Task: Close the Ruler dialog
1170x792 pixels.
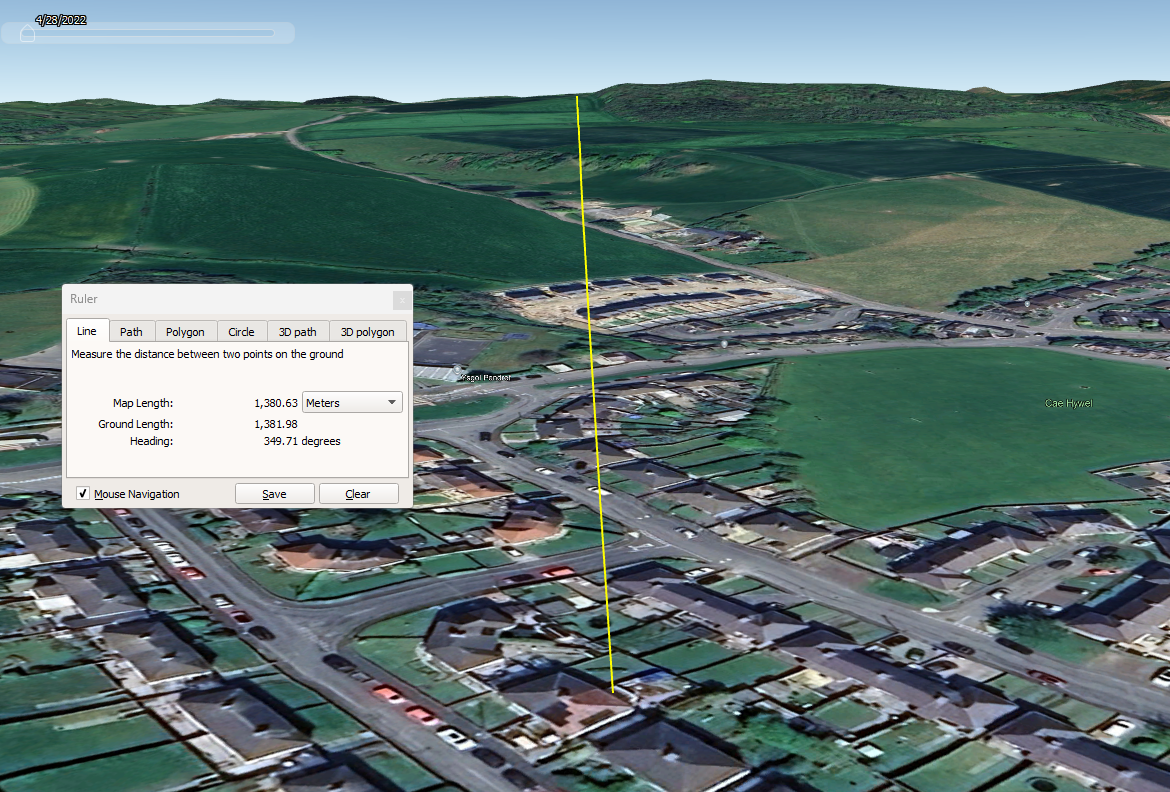Action: (401, 300)
